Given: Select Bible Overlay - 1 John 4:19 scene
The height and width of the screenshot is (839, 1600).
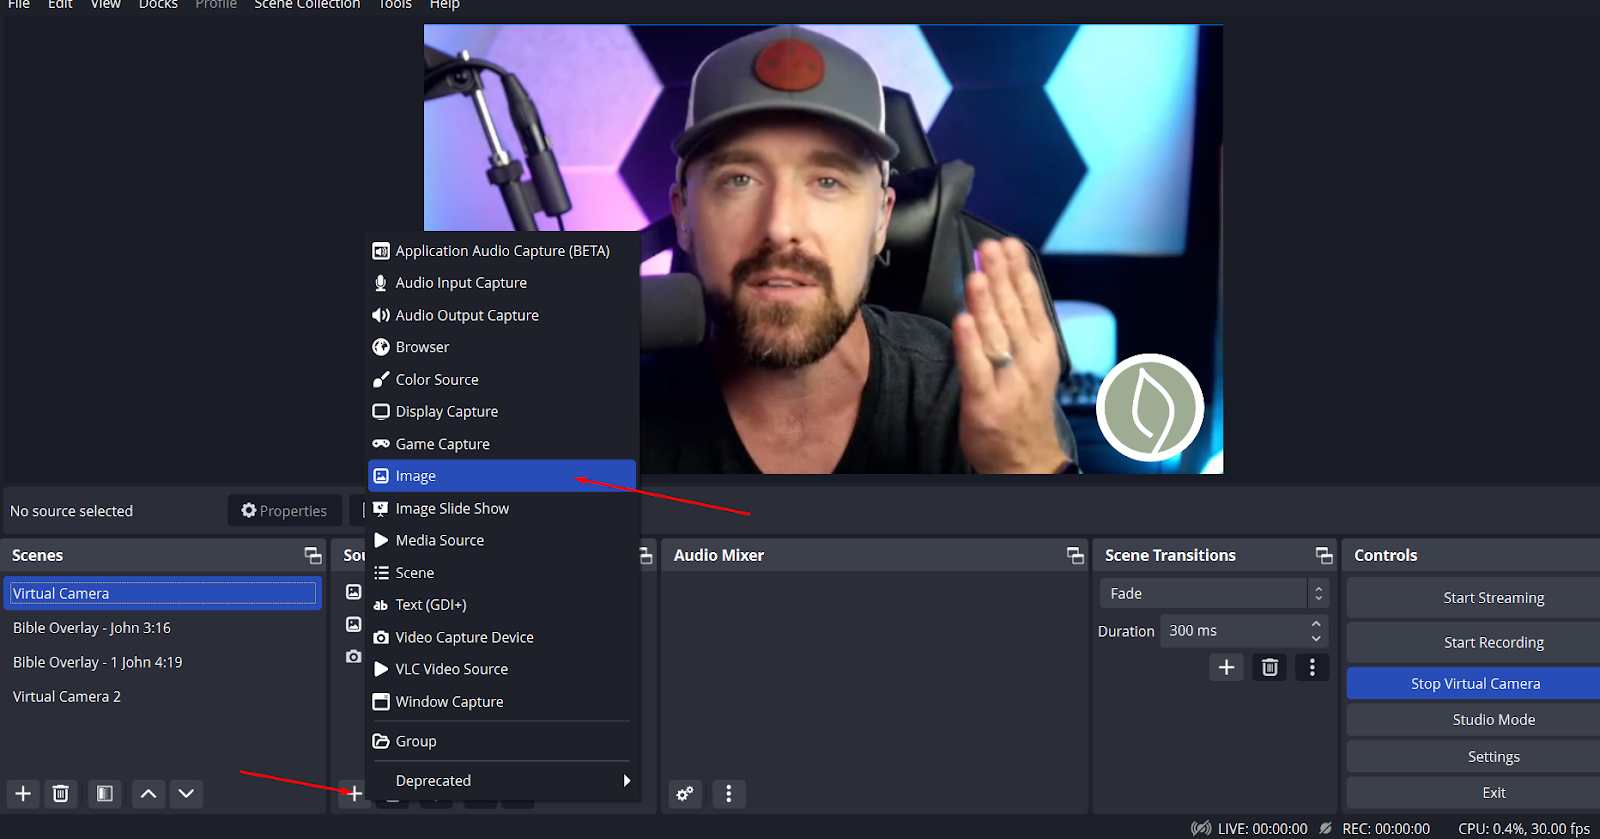Looking at the screenshot, I should click(163, 662).
